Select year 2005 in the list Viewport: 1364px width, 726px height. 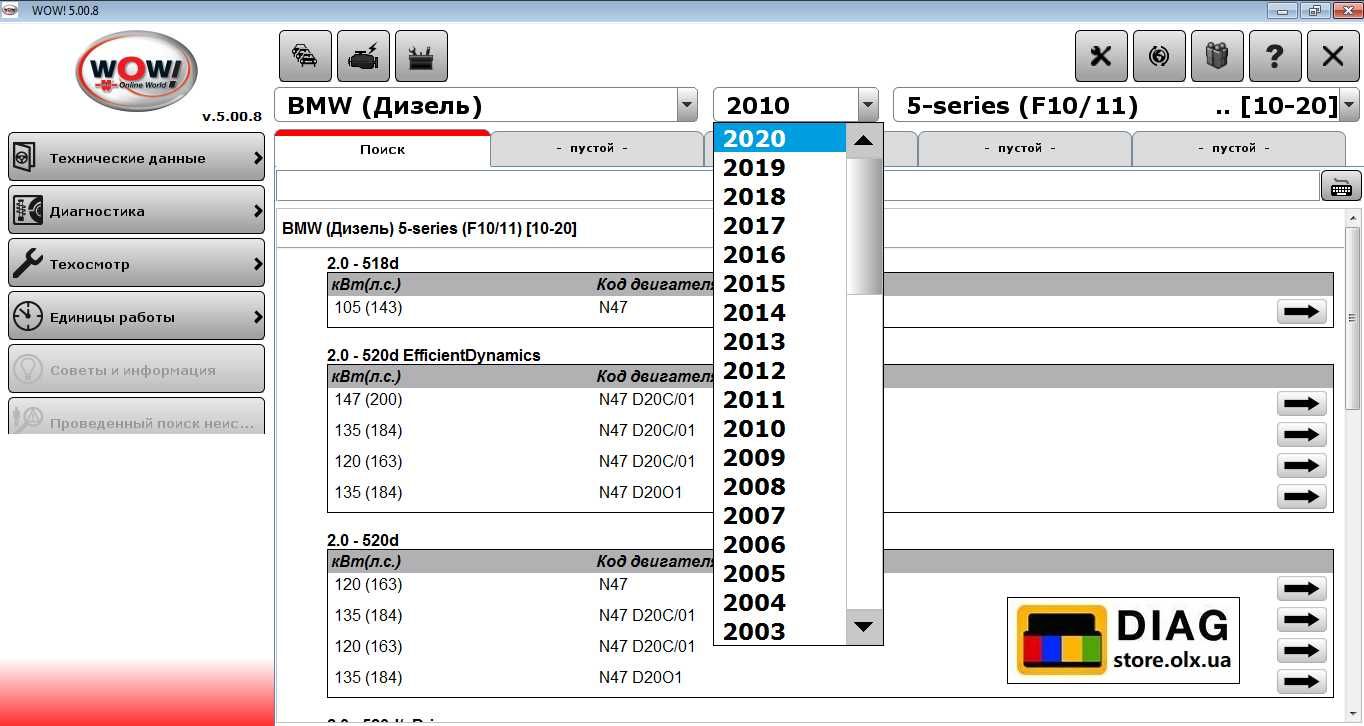780,573
